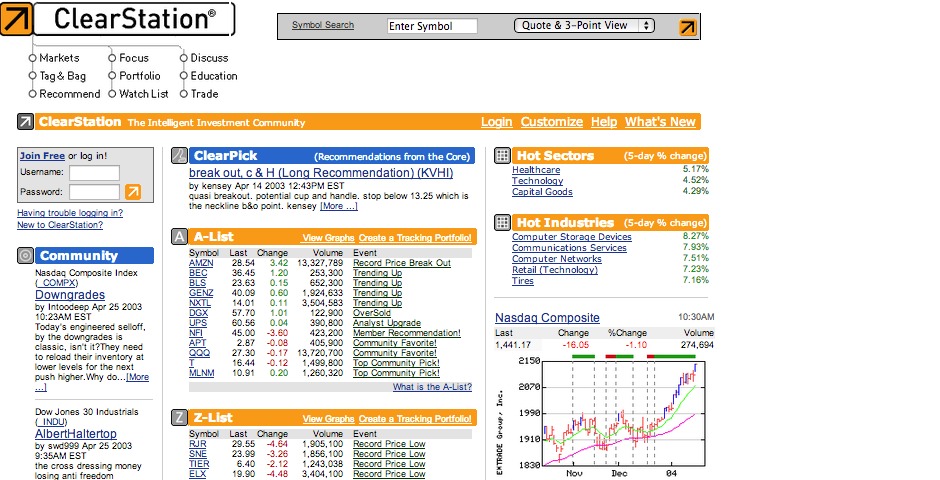Click the Help link
The width and height of the screenshot is (940, 480).
pyautogui.click(x=604, y=122)
